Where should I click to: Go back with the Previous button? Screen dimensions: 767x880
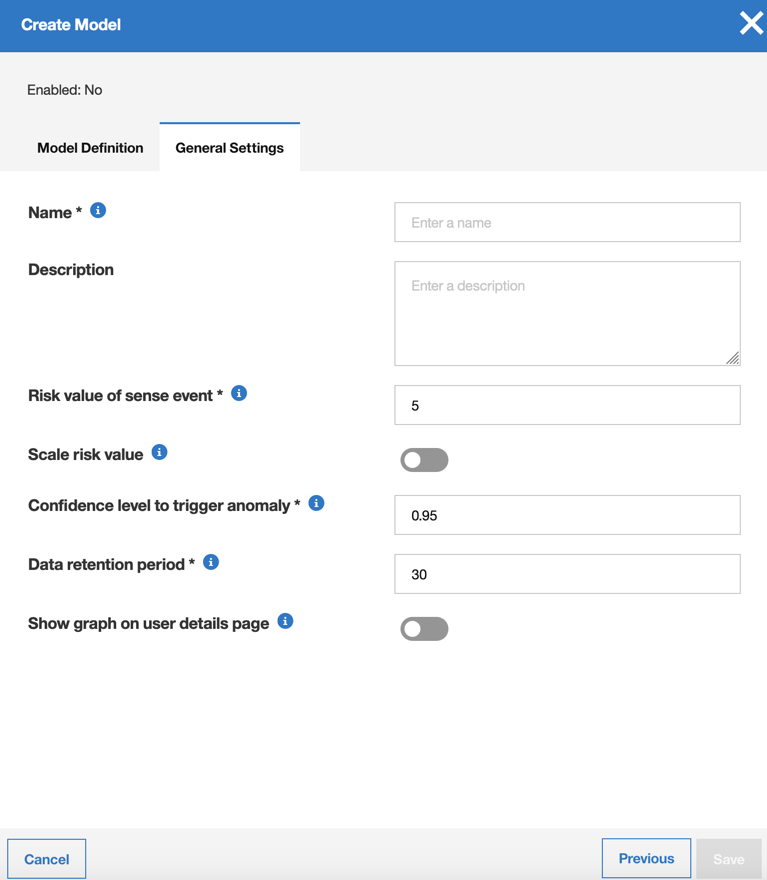click(646, 858)
